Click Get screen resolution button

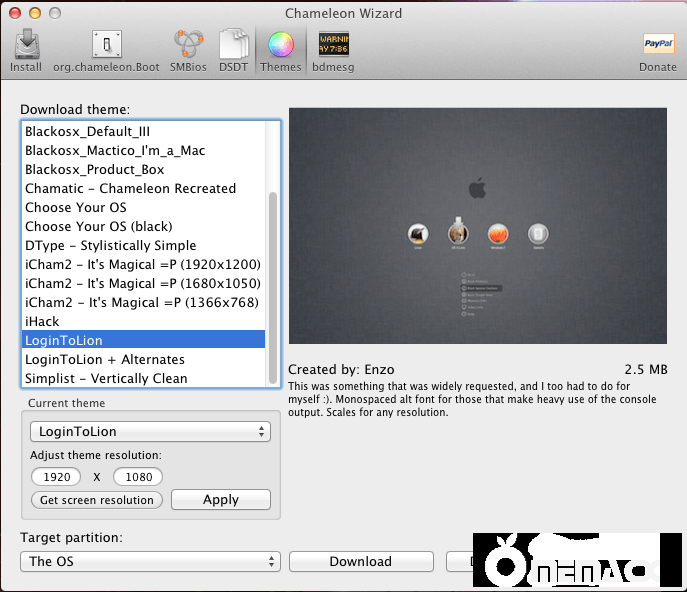pyautogui.click(x=97, y=500)
